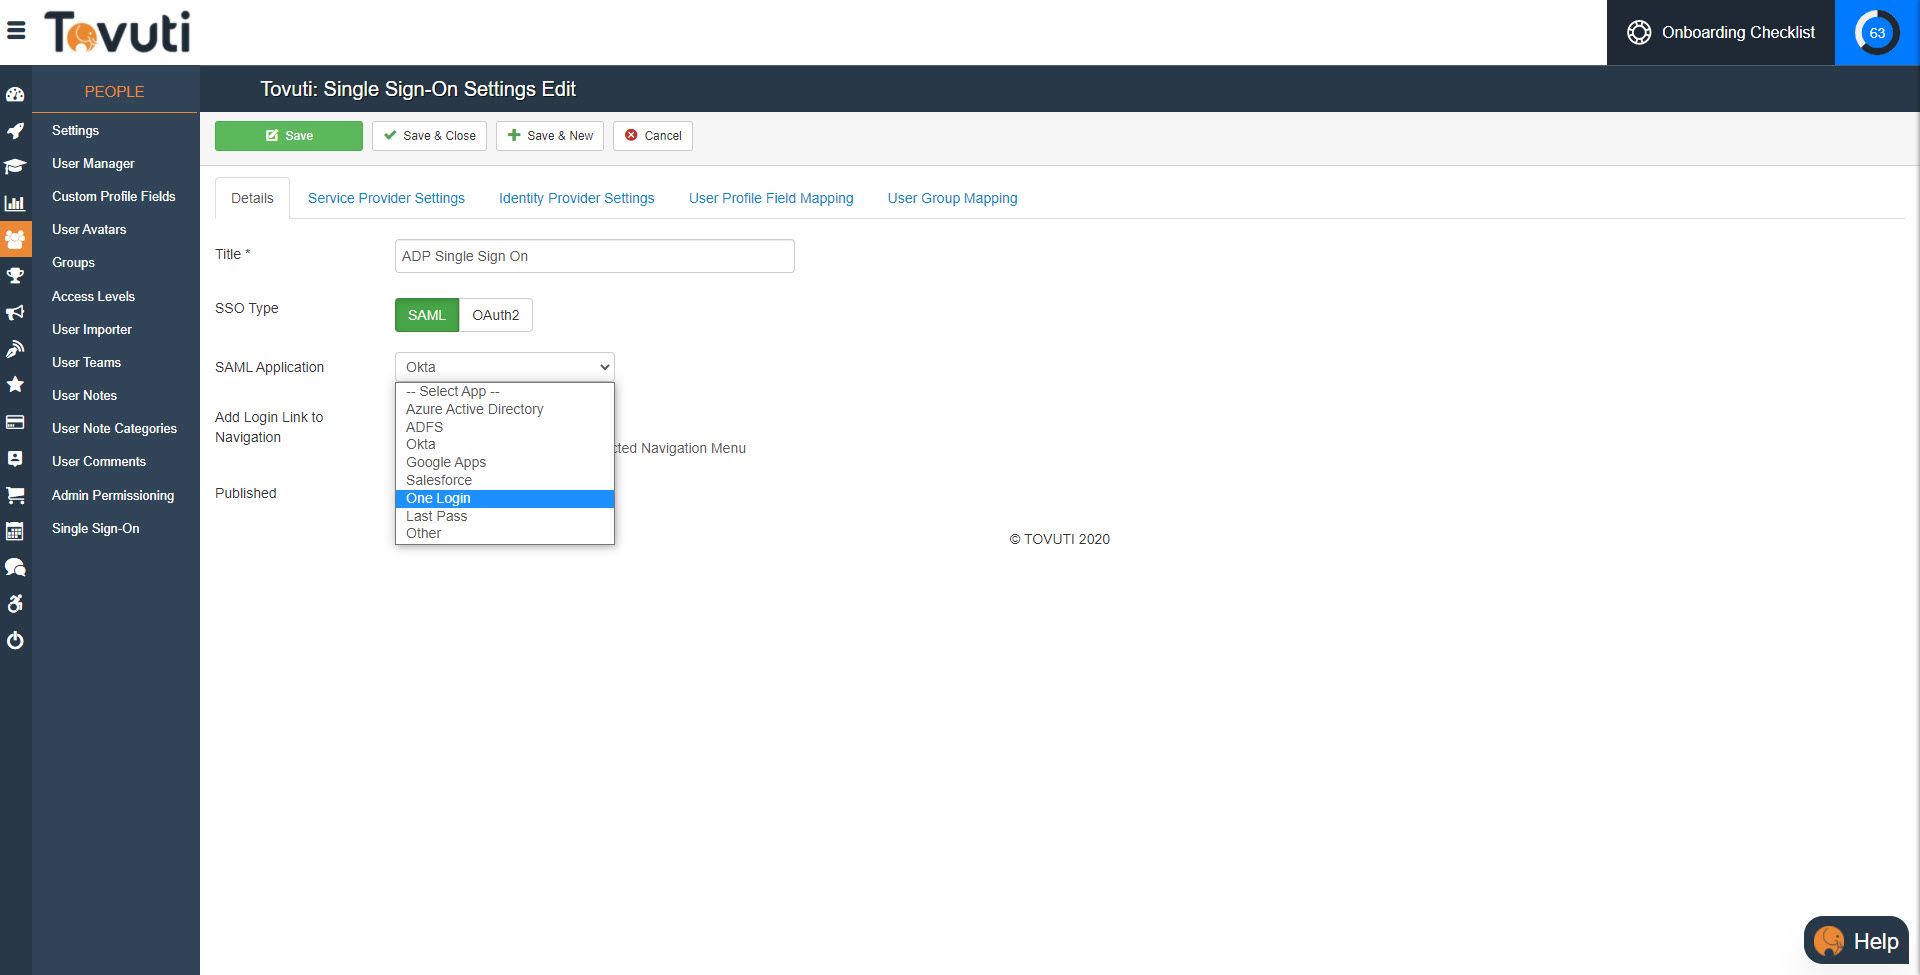
Task: Click the chat bubbles icon in sidebar
Action: [15, 567]
